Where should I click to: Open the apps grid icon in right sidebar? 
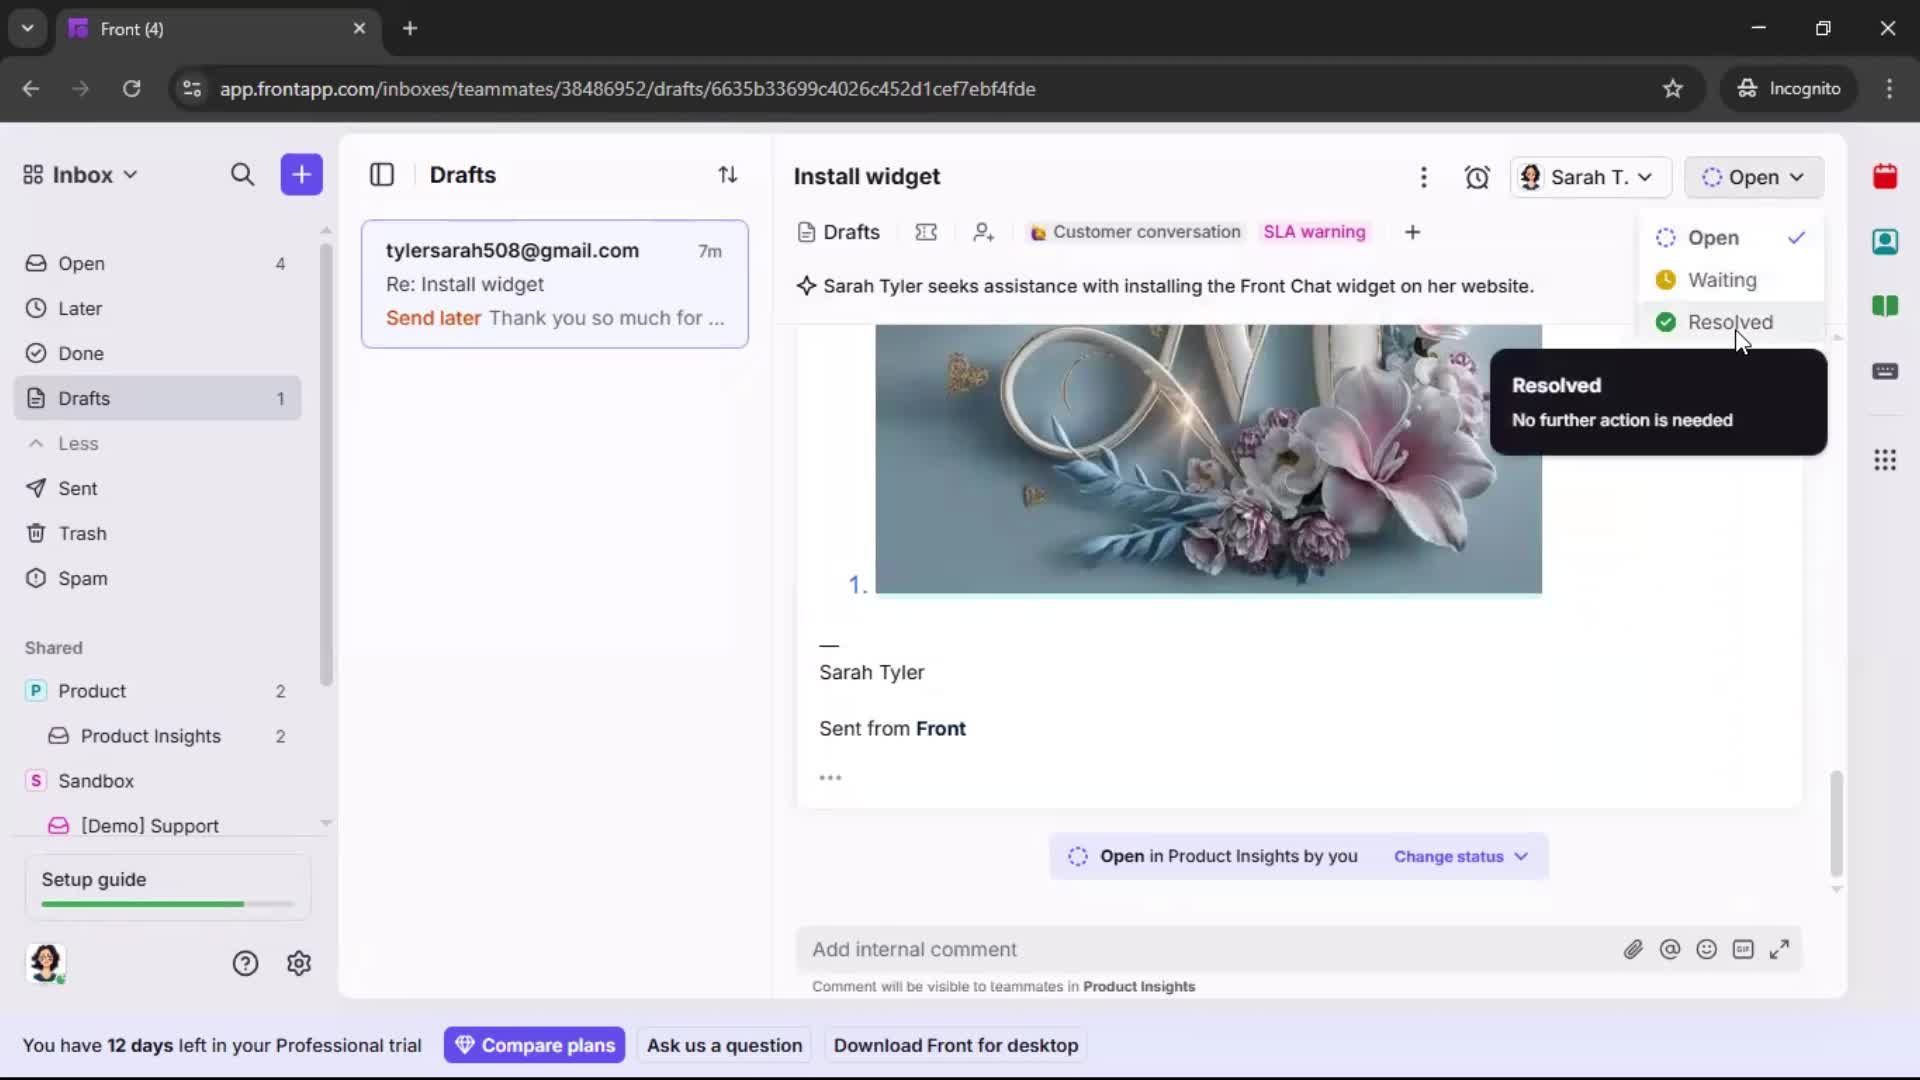(x=1886, y=460)
